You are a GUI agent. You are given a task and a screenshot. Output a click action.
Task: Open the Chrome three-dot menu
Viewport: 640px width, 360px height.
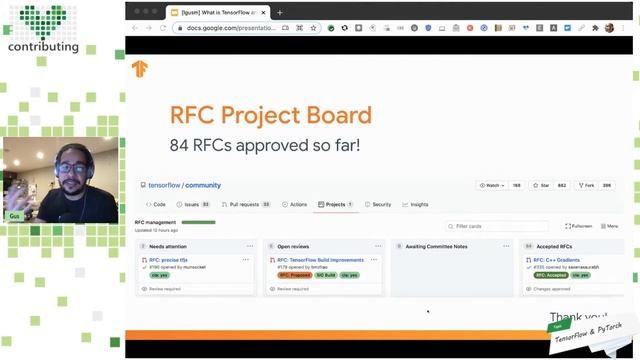point(623,28)
